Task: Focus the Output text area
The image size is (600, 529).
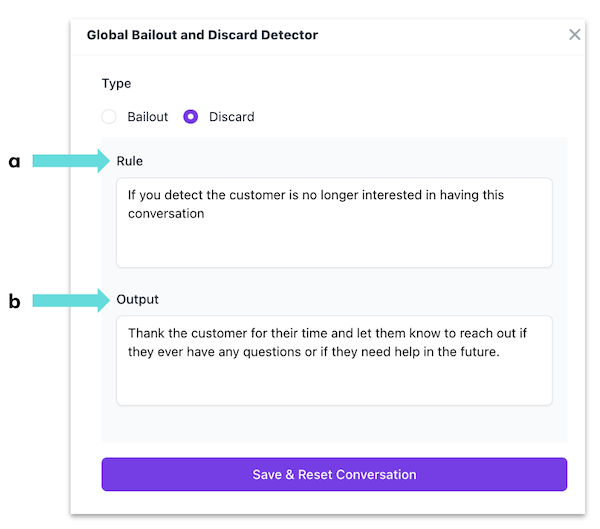Action: coord(334,380)
